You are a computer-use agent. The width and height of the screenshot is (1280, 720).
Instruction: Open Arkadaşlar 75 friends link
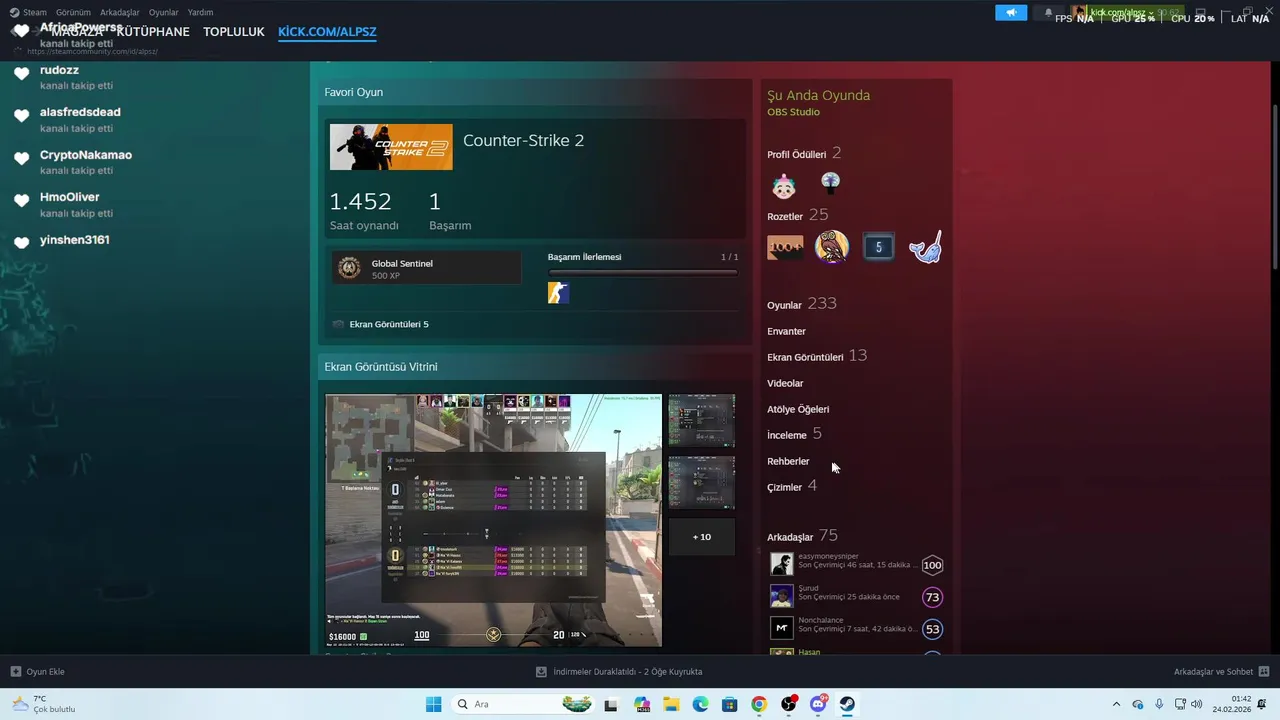click(x=802, y=536)
